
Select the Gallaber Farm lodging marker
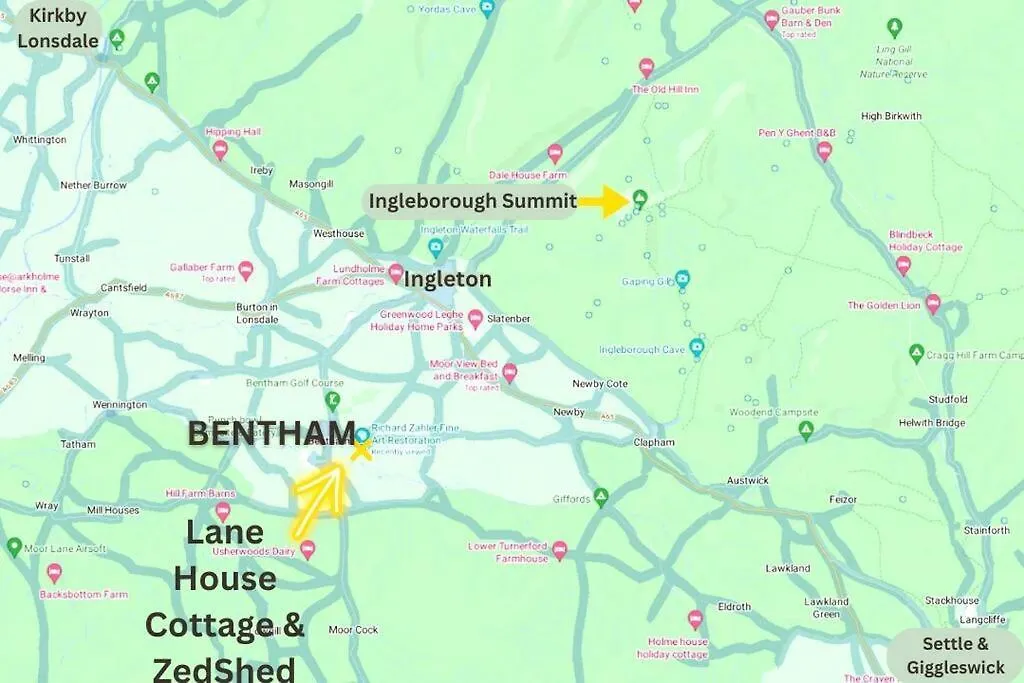(x=246, y=270)
